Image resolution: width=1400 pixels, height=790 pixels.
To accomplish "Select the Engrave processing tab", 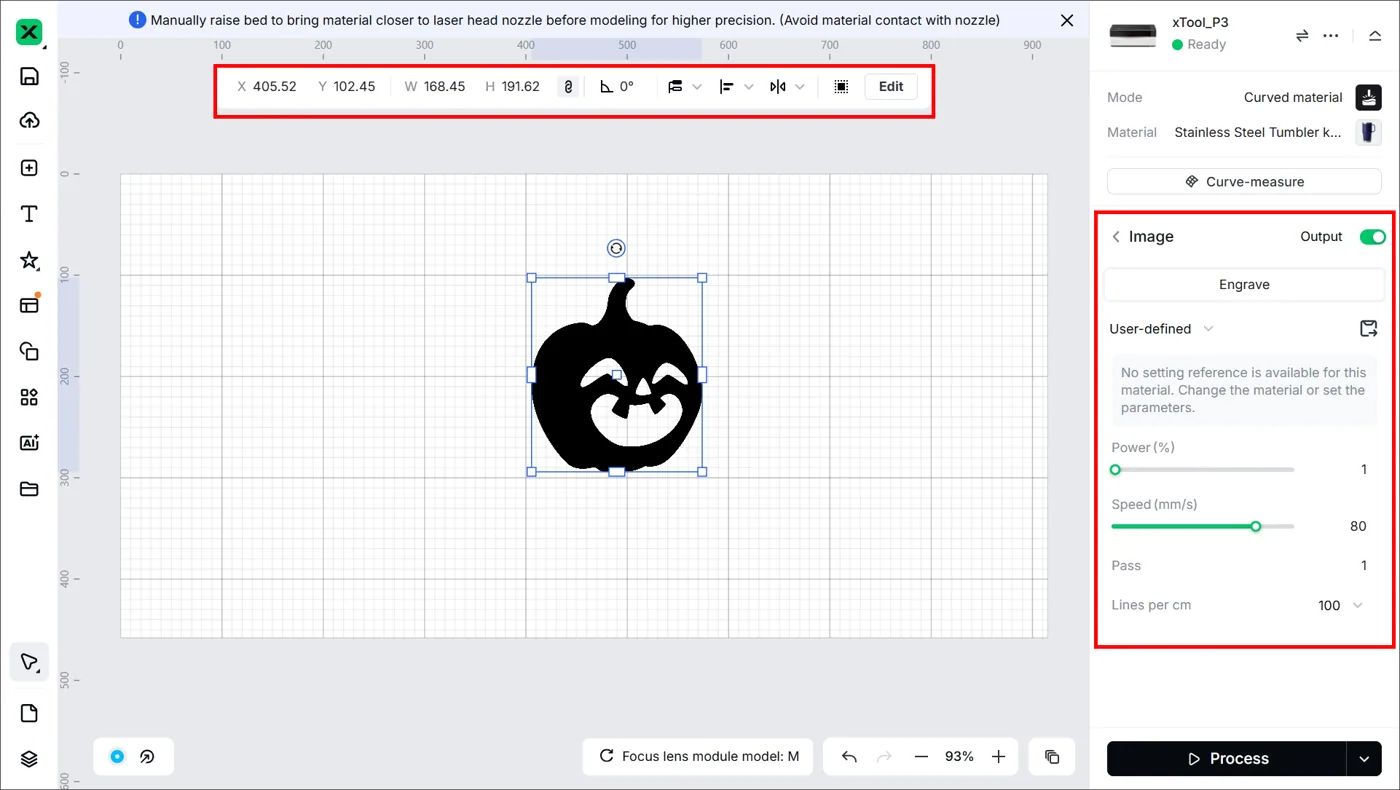I will coord(1244,284).
